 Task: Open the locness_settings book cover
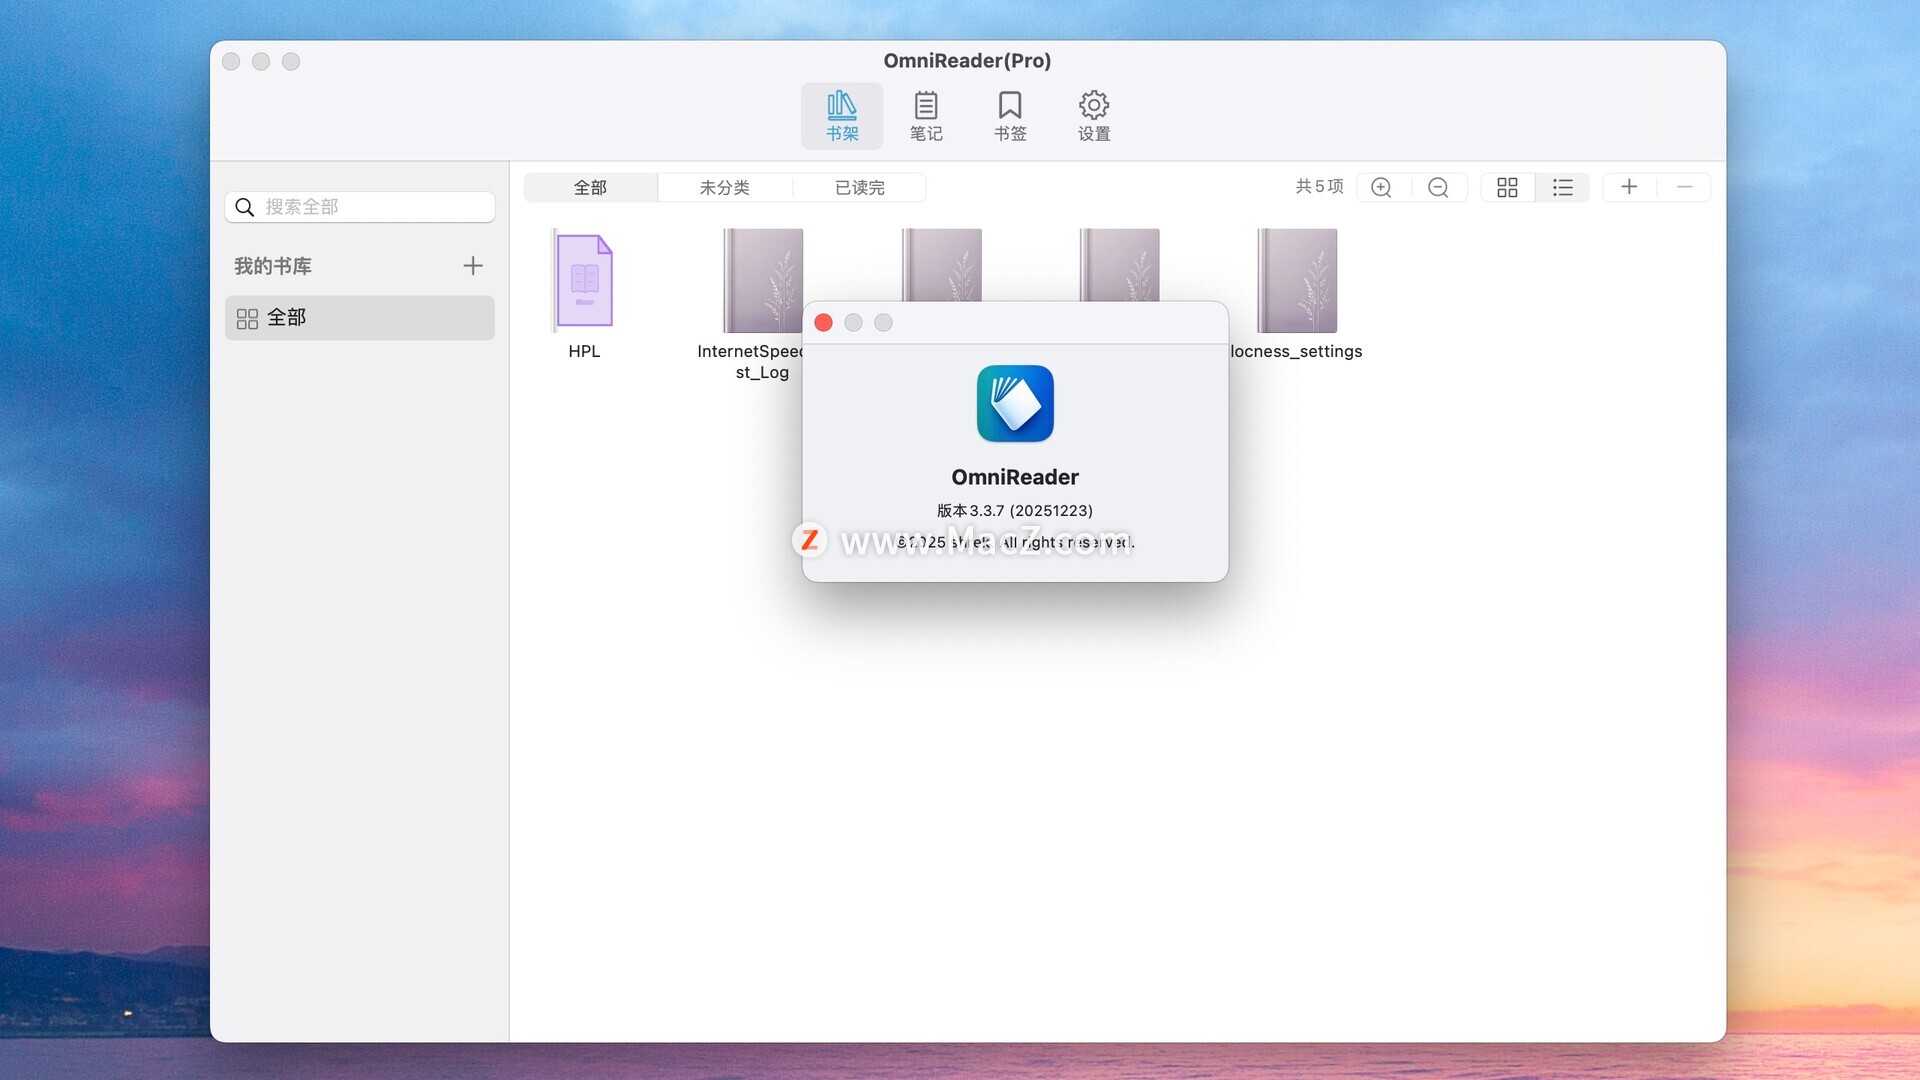tap(1296, 281)
